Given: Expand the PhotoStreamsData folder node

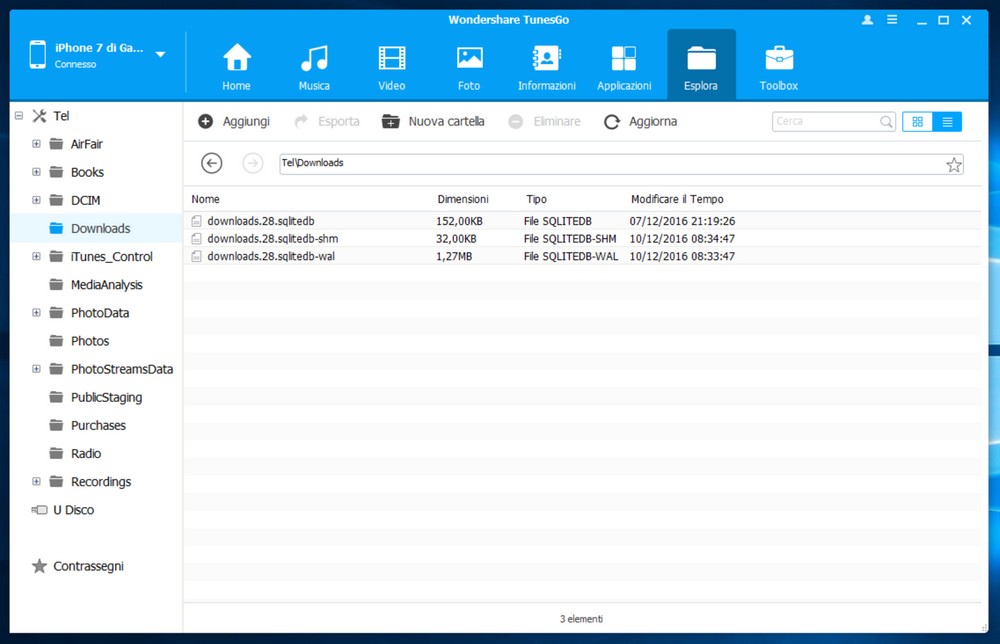Looking at the screenshot, I should [x=36, y=369].
